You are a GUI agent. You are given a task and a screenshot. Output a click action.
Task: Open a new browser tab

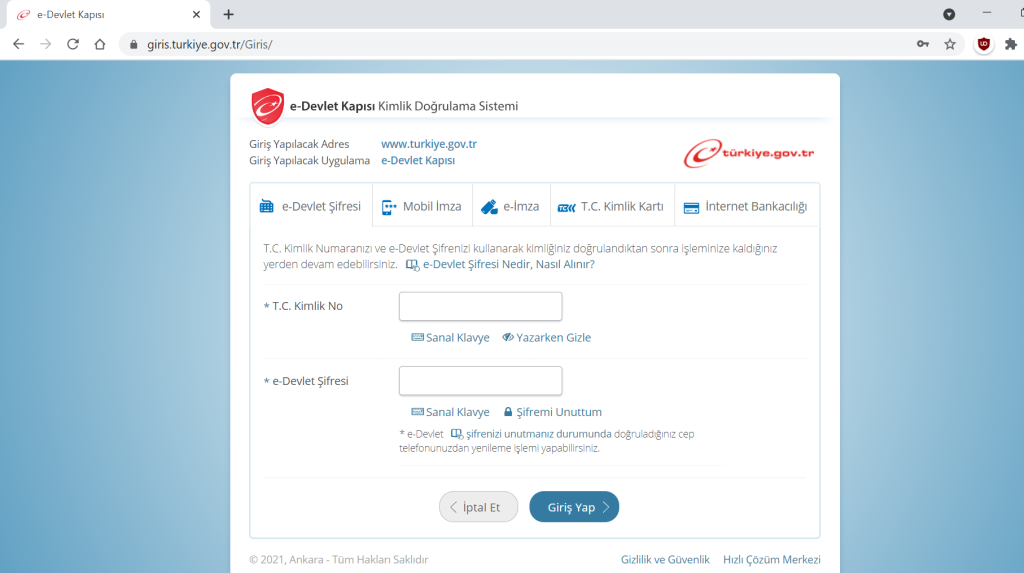pos(228,14)
